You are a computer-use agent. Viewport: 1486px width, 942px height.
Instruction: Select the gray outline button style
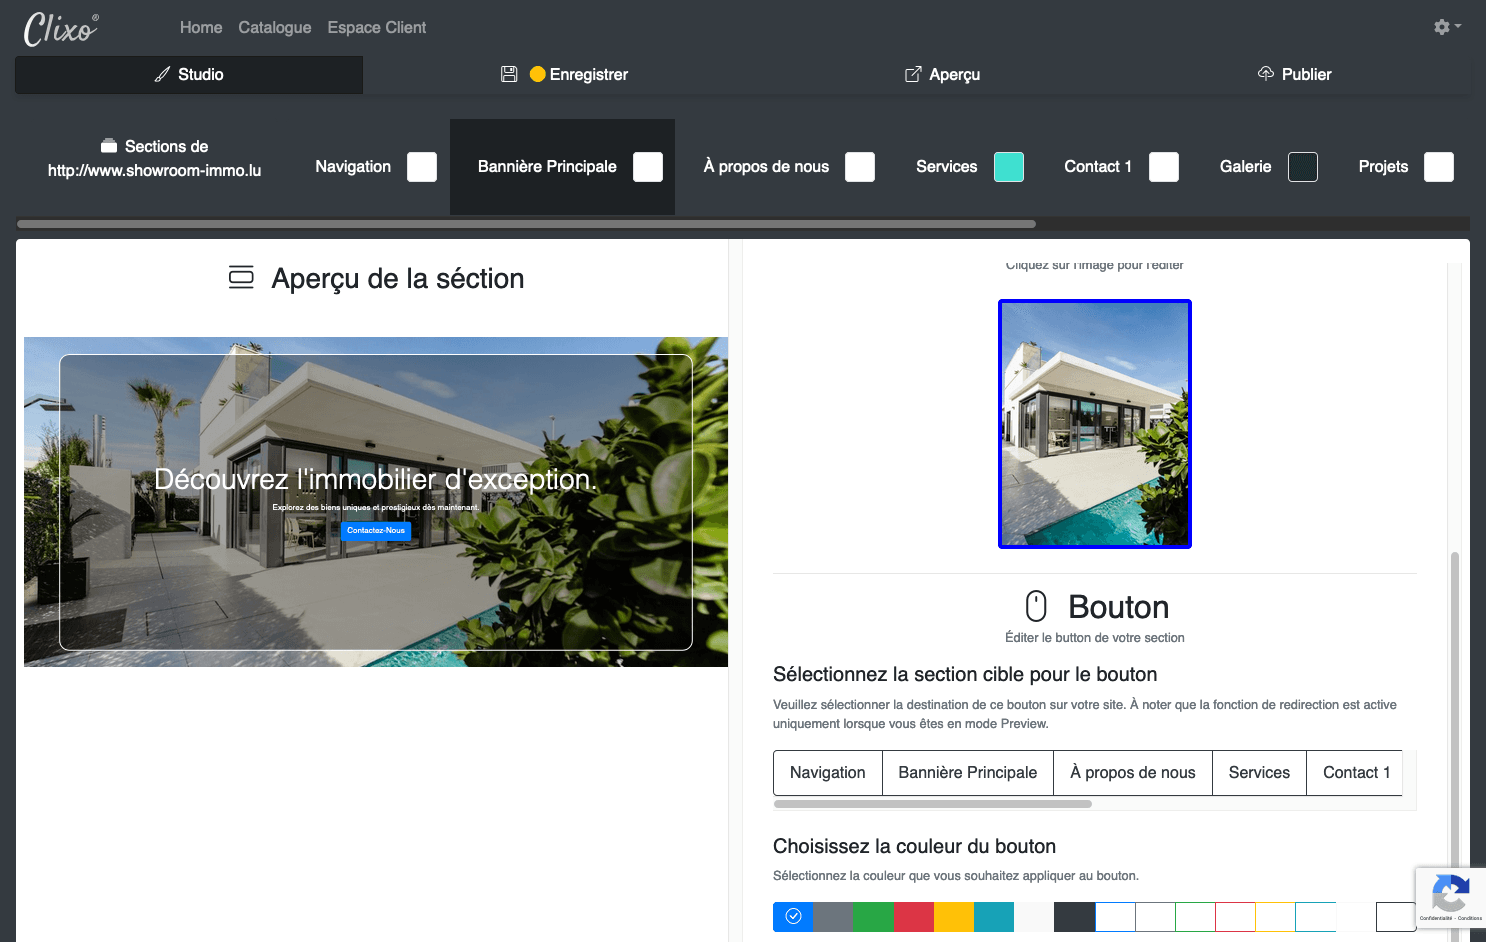1156,917
